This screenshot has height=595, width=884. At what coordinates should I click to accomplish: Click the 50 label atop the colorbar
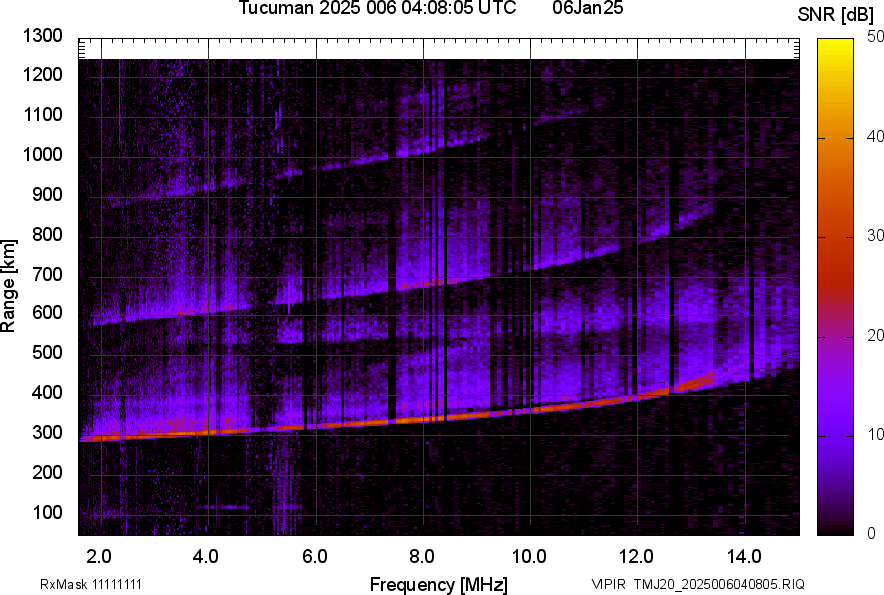(x=876, y=37)
